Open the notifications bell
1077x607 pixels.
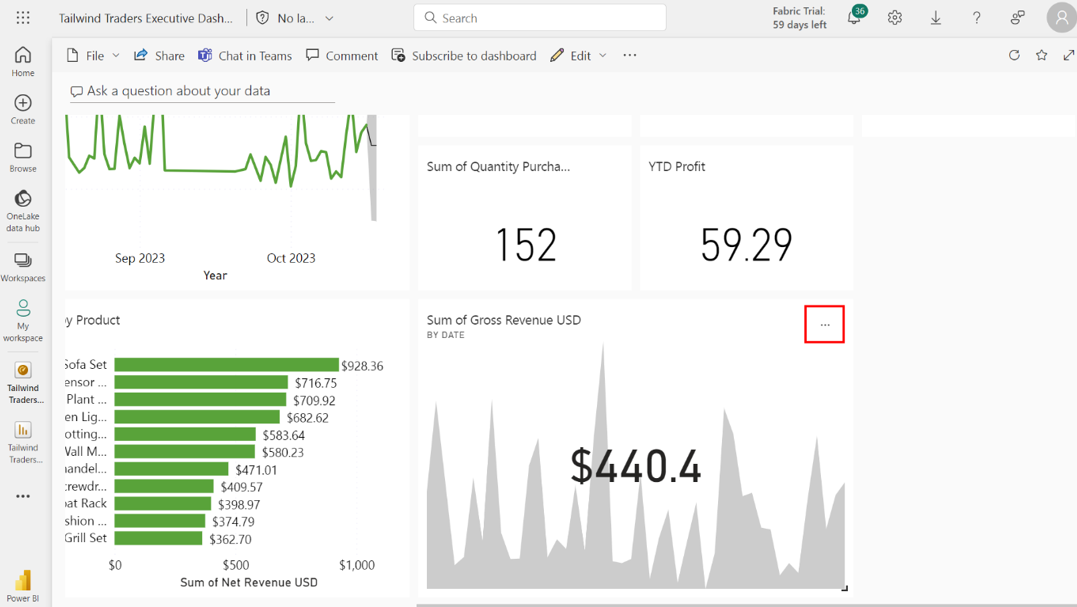pyautogui.click(x=854, y=18)
